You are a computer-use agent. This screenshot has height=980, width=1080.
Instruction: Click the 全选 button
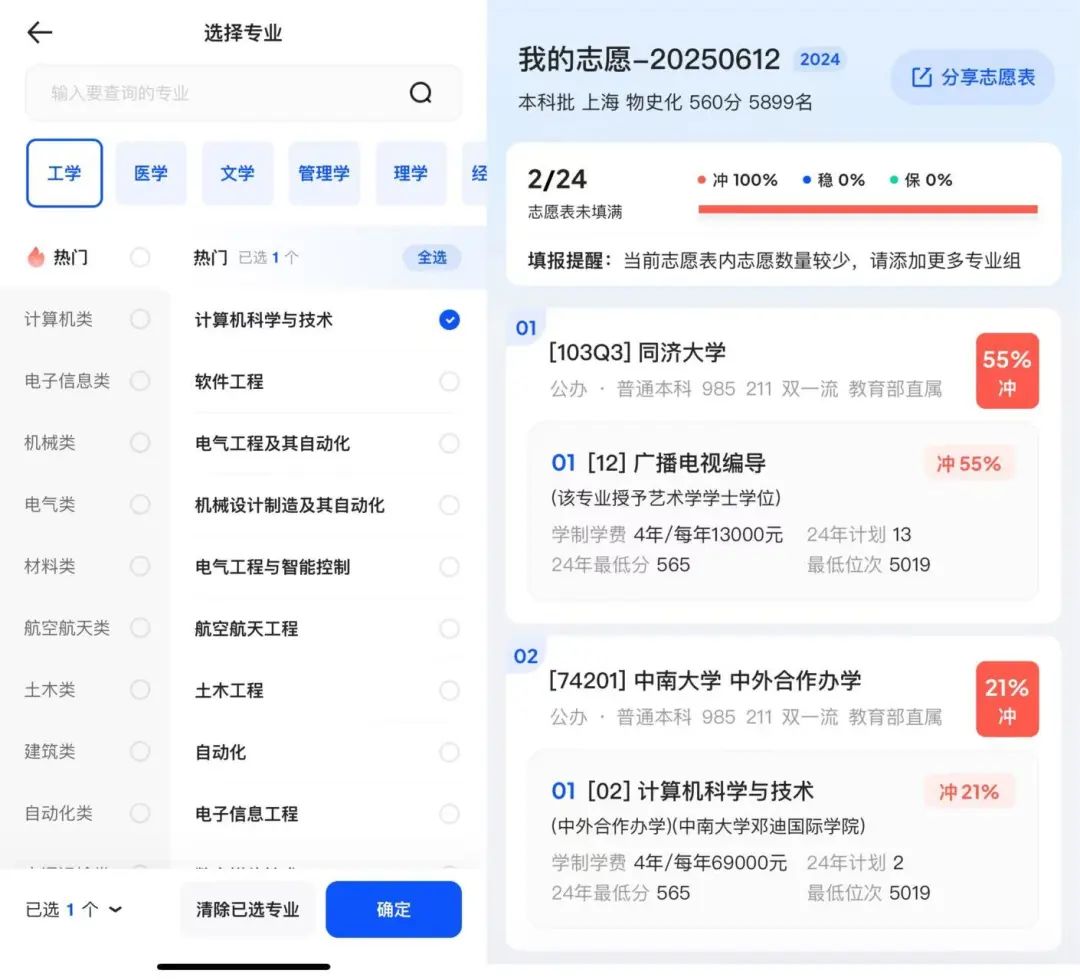pyautogui.click(x=432, y=258)
